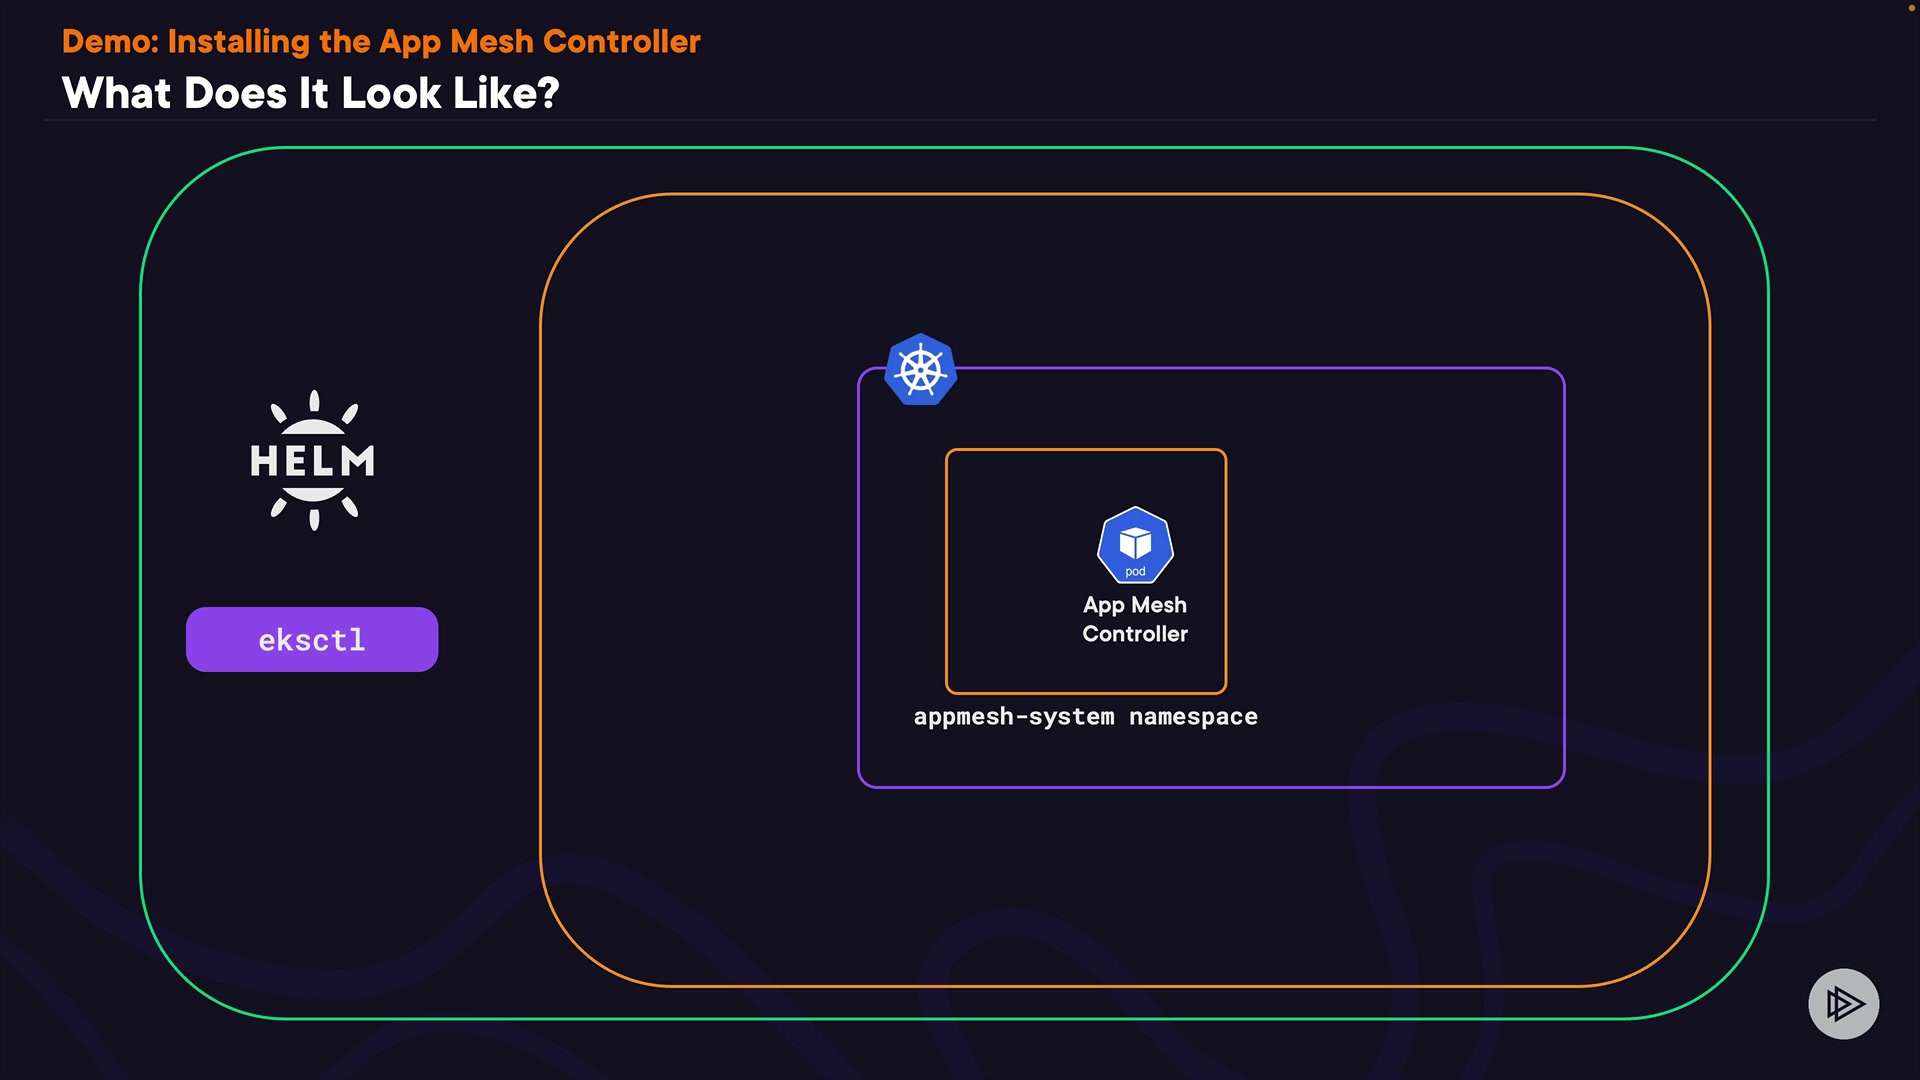This screenshot has height=1080, width=1920.
Task: Click the word 'Controller' under the pod
Action: (1134, 634)
